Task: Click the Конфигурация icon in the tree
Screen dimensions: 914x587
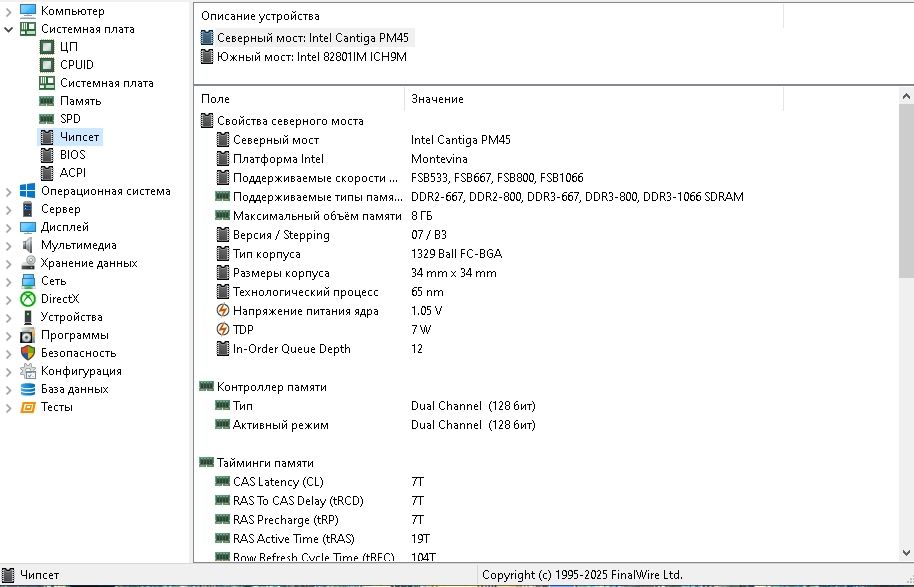Action: [27, 371]
